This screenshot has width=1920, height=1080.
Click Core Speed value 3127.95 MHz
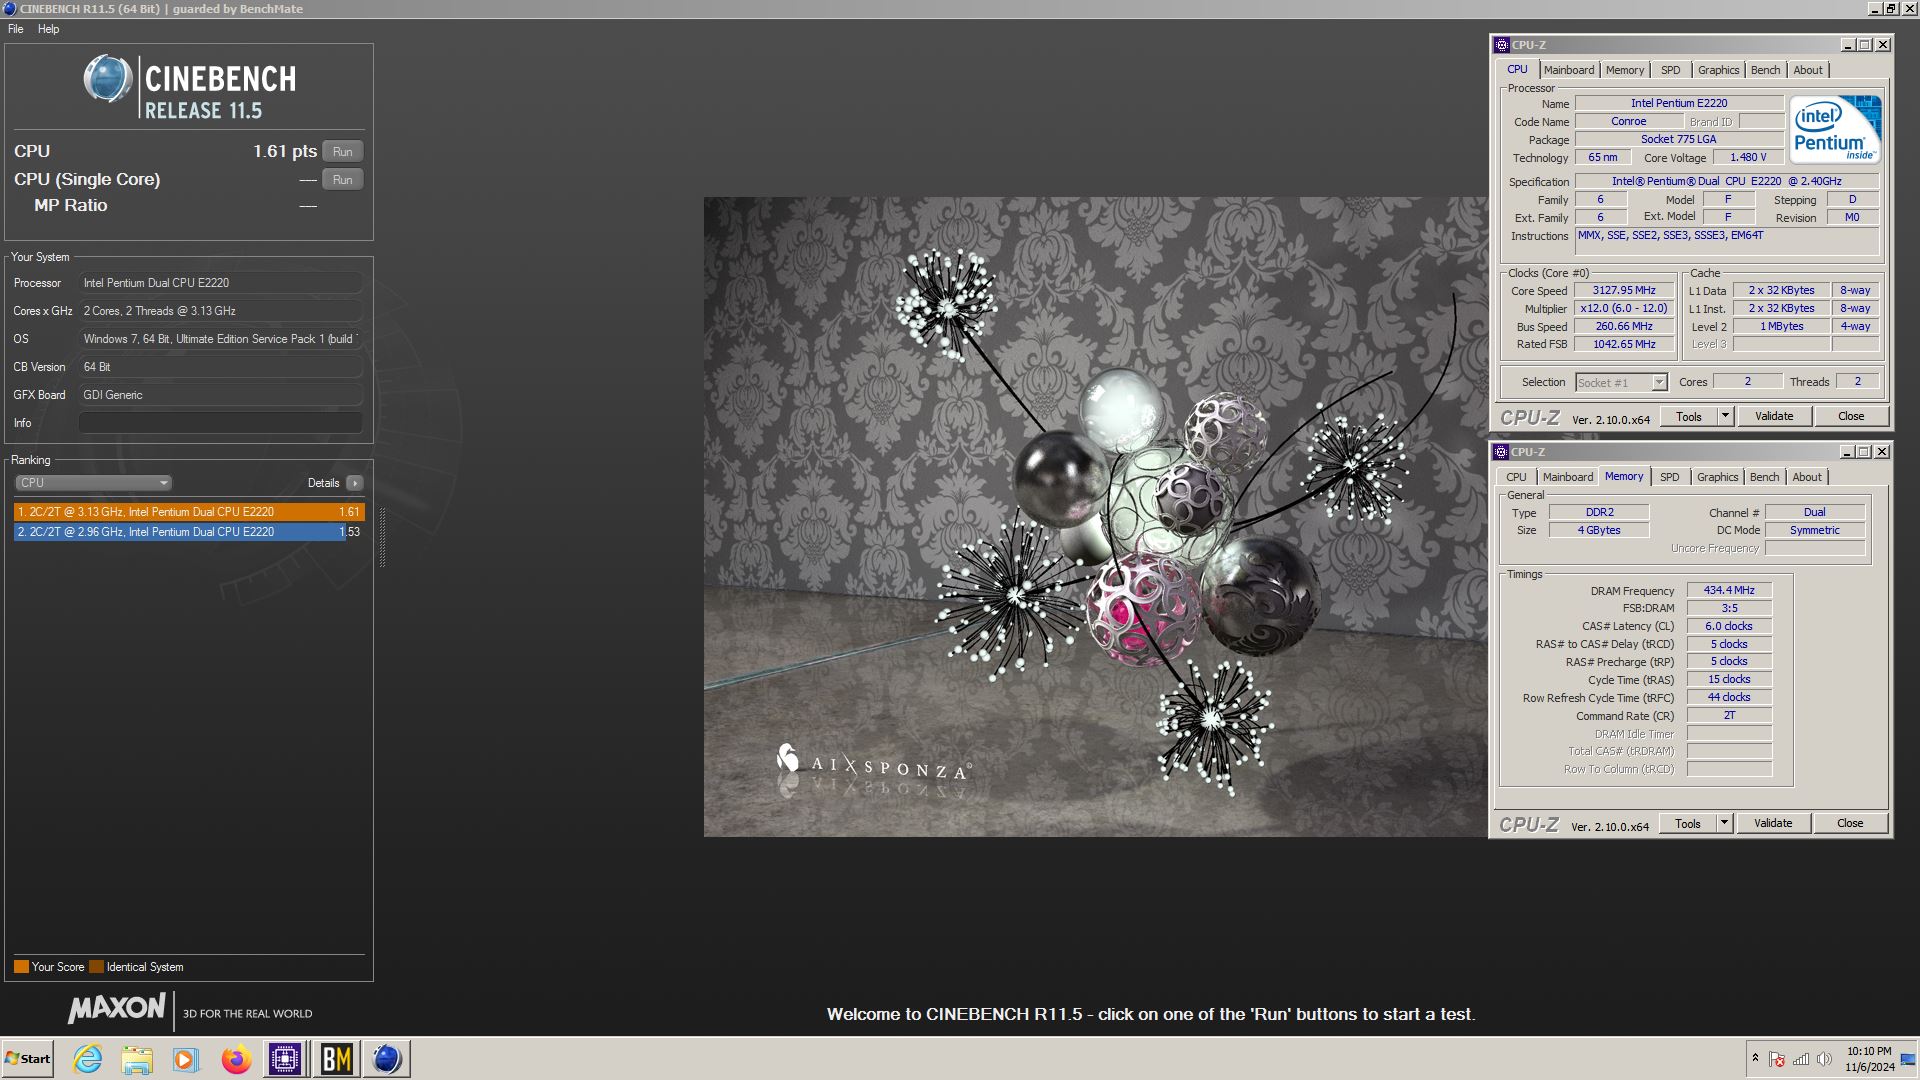pyautogui.click(x=1625, y=291)
